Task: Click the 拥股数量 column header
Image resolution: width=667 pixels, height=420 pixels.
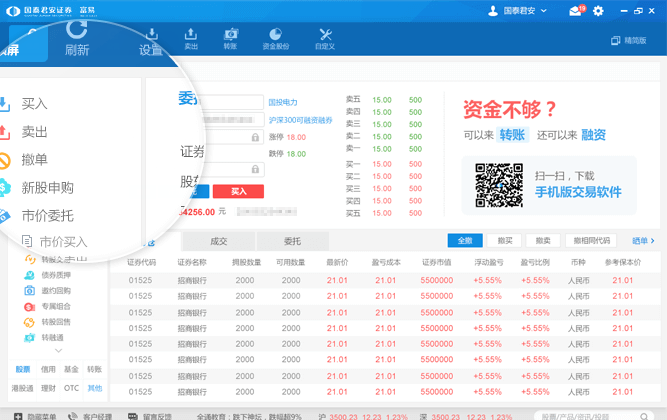Action: (x=246, y=262)
